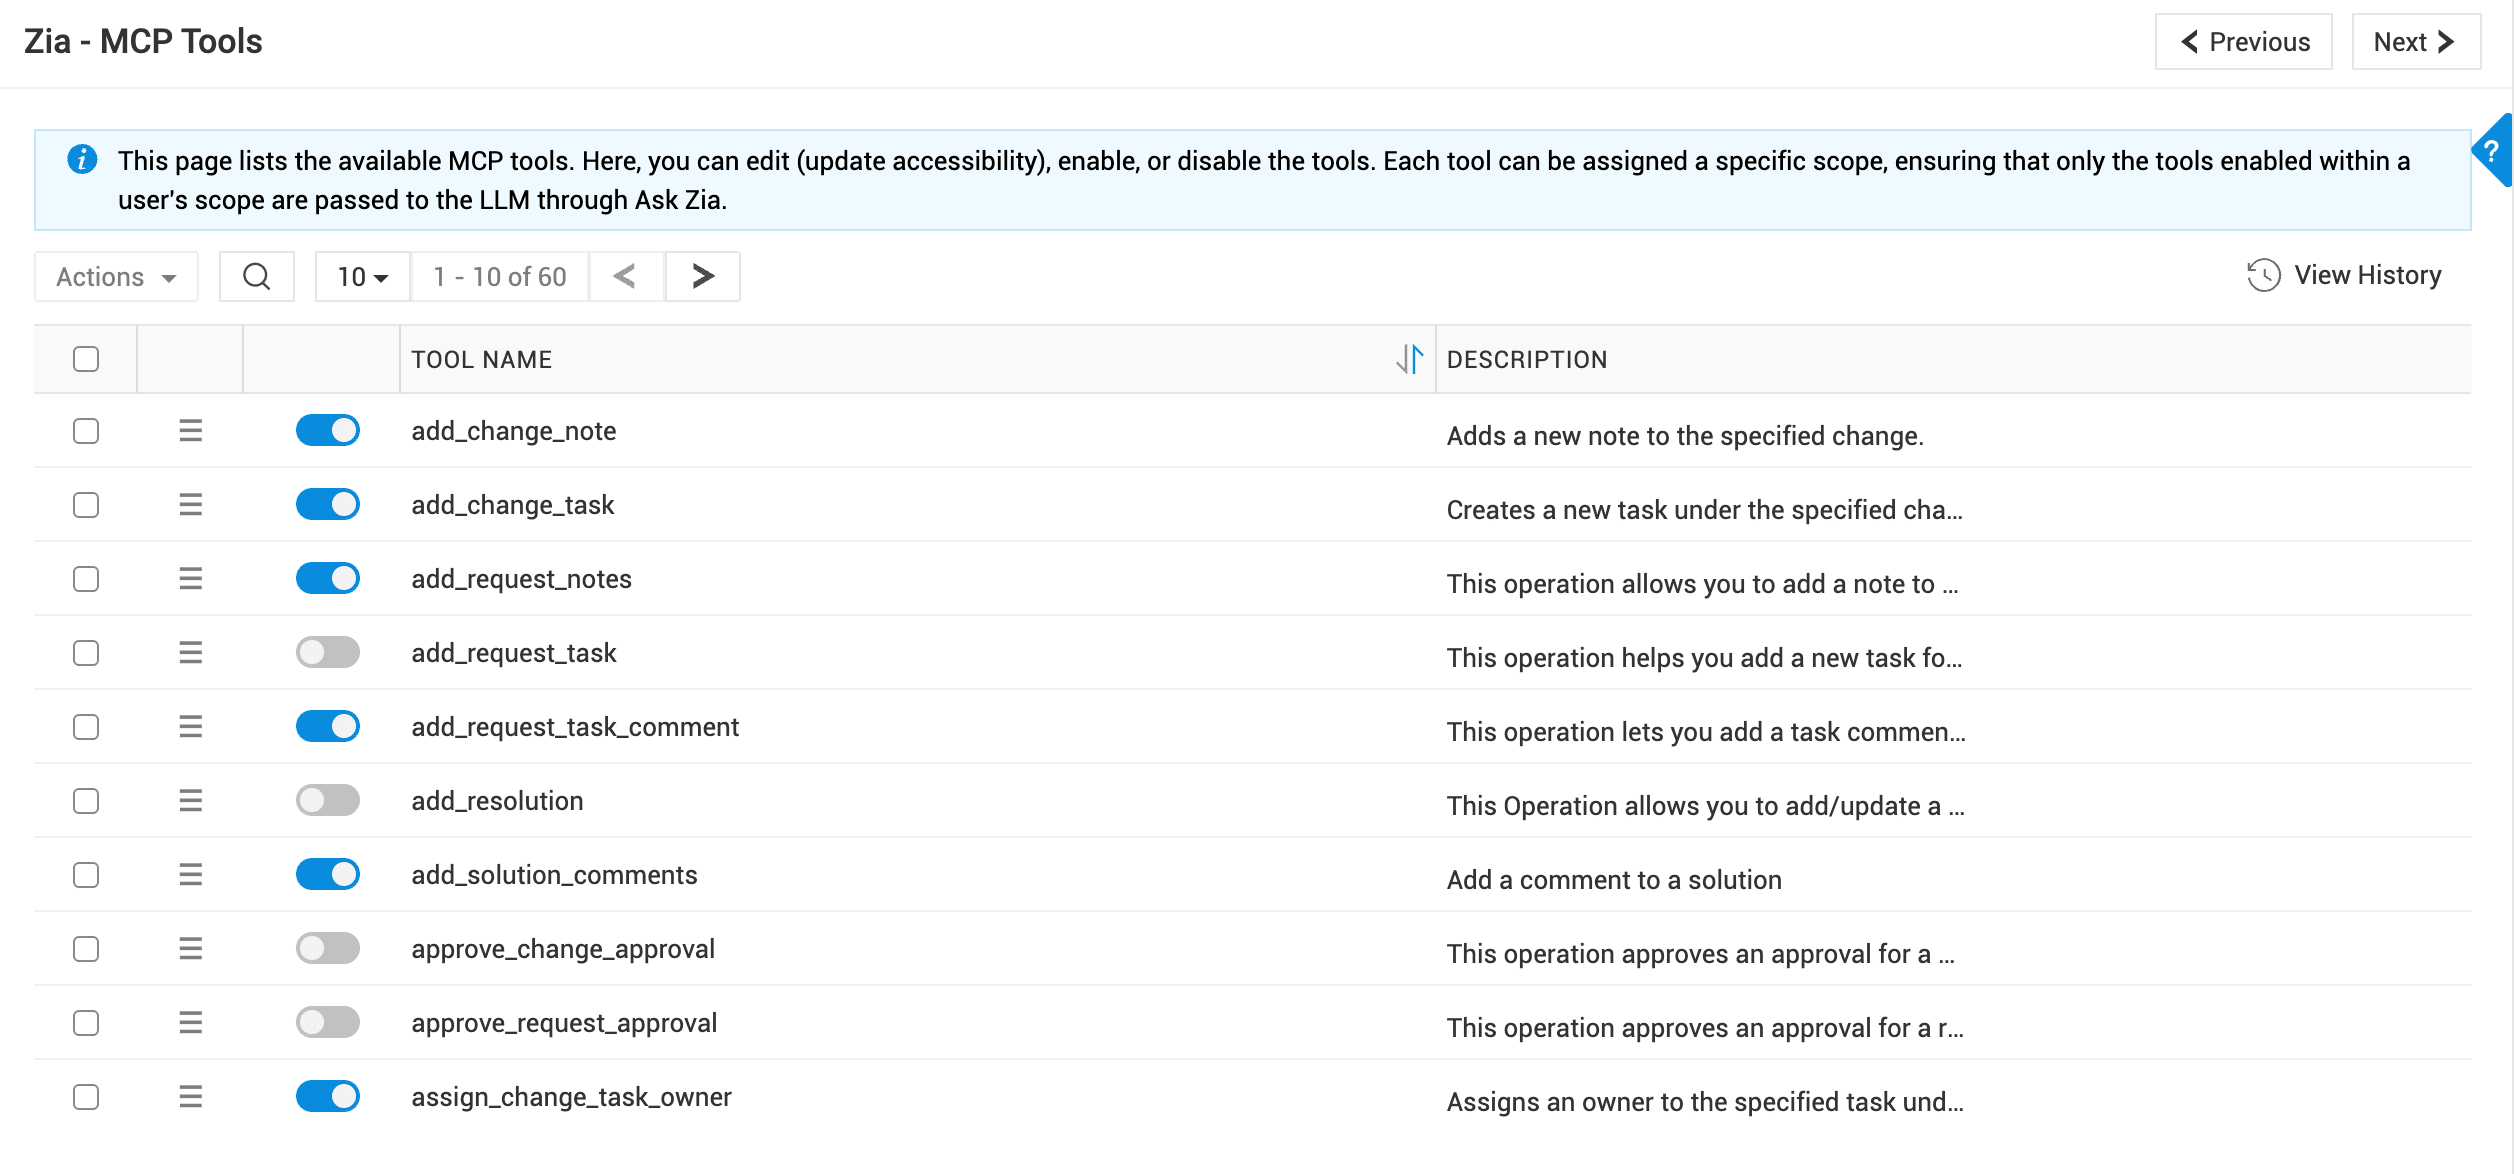Click 'Add a comment to a solution' description
This screenshot has width=2514, height=1174.
(x=1614, y=880)
